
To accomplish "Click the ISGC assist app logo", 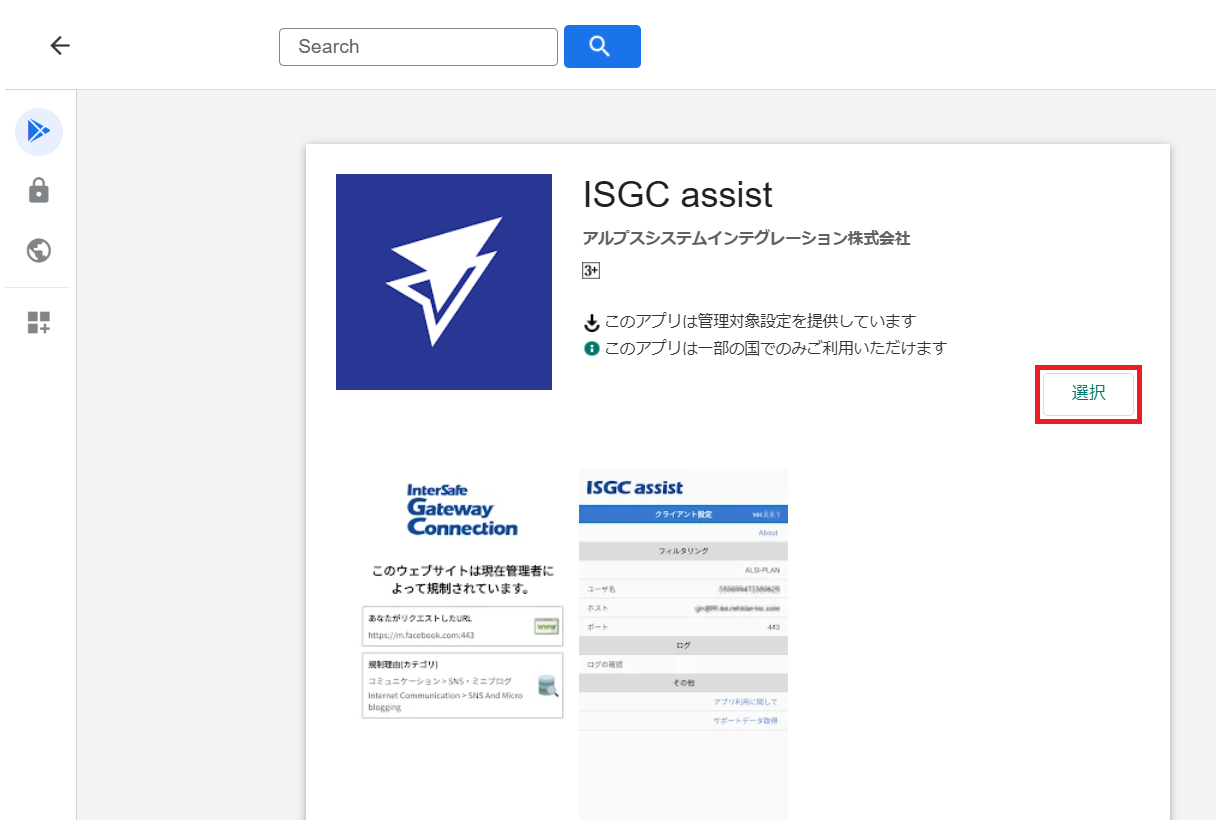I will tap(444, 282).
